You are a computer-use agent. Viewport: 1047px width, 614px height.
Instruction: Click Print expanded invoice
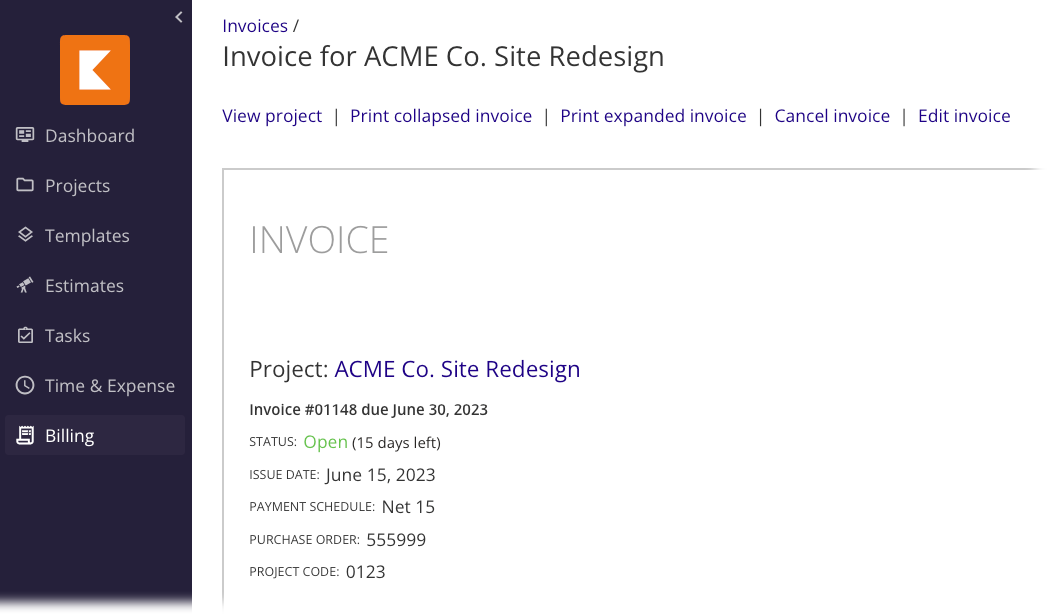(653, 116)
